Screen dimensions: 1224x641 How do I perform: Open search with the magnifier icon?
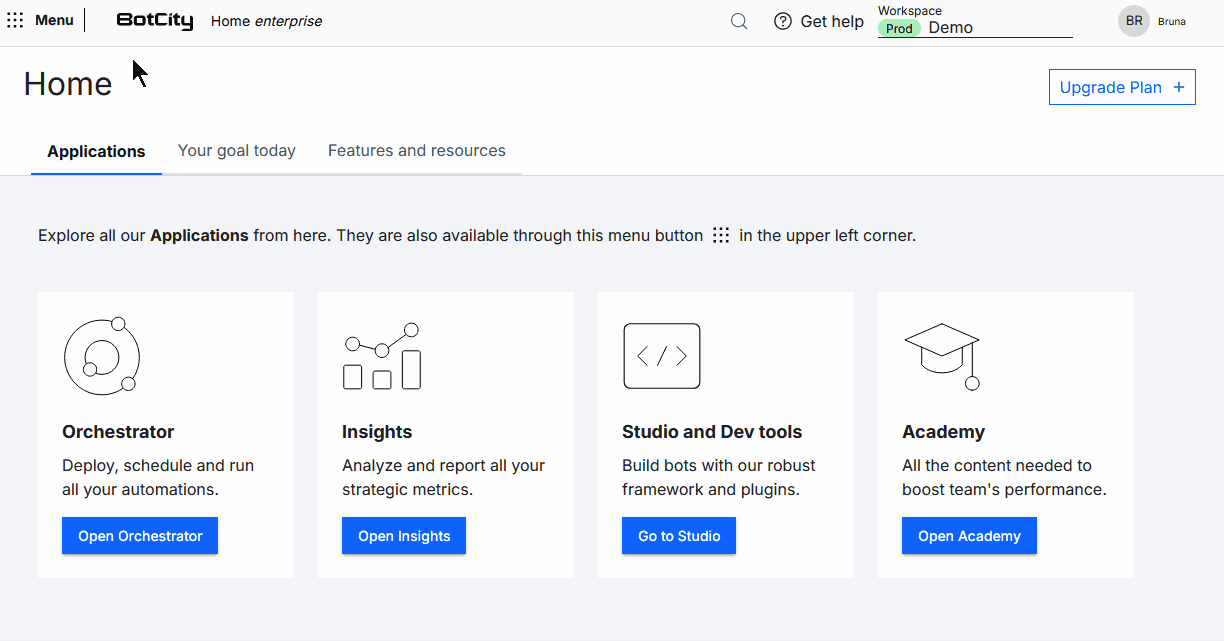739,21
